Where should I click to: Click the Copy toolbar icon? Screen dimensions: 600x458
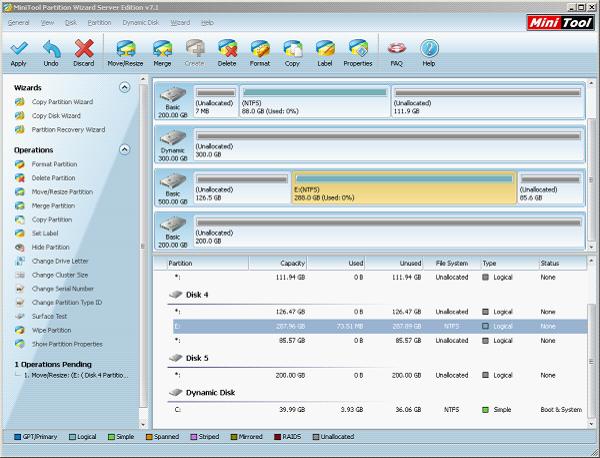click(292, 49)
